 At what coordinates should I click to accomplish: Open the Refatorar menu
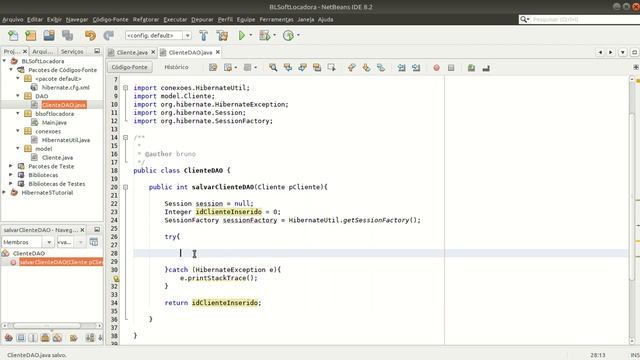pyautogui.click(x=146, y=19)
